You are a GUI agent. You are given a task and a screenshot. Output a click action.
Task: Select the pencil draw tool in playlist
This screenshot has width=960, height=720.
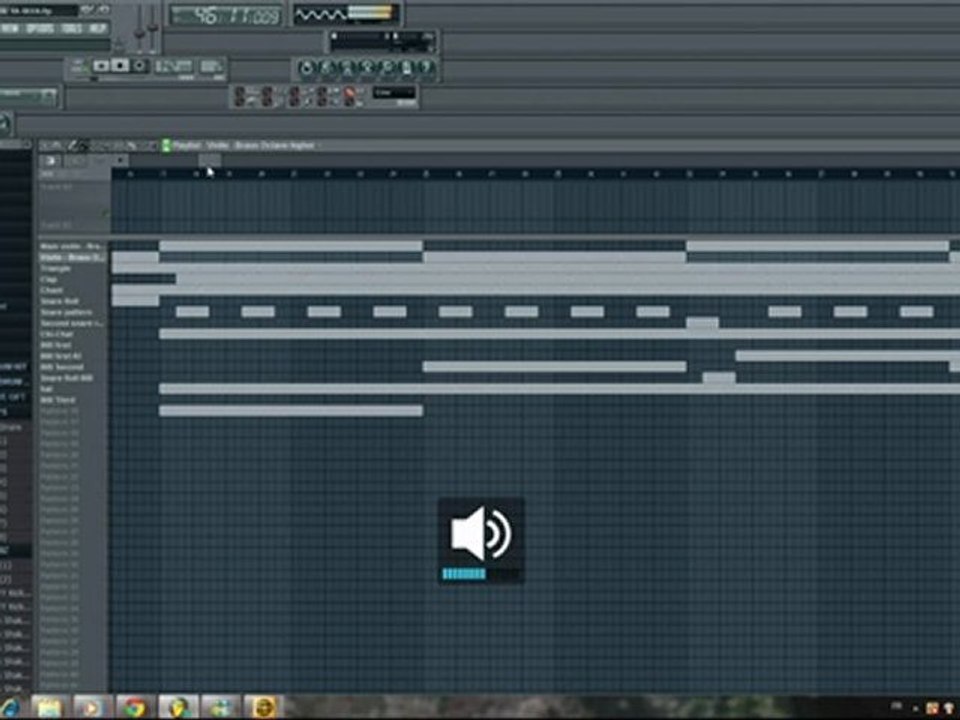(x=73, y=145)
